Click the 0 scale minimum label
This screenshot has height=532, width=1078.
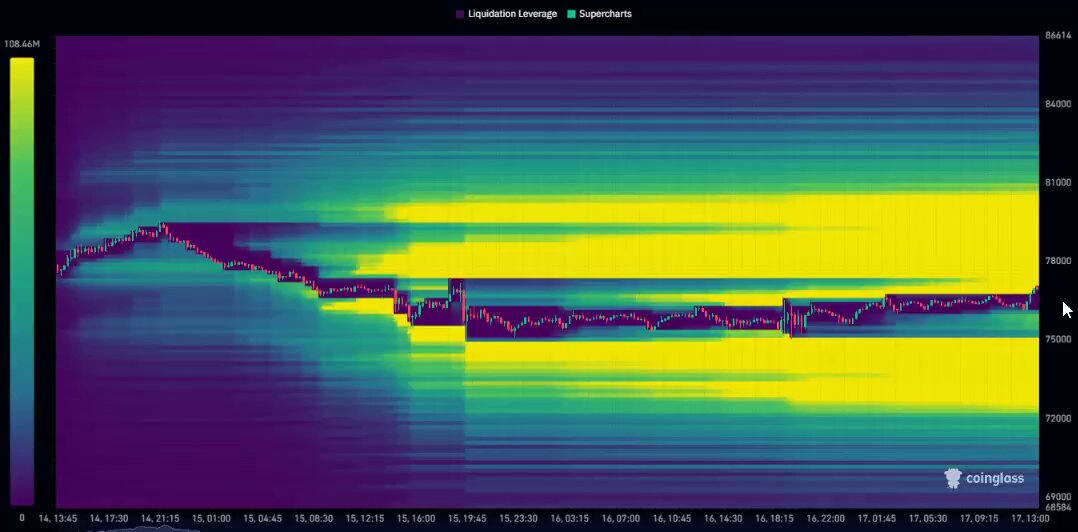pos(22,518)
